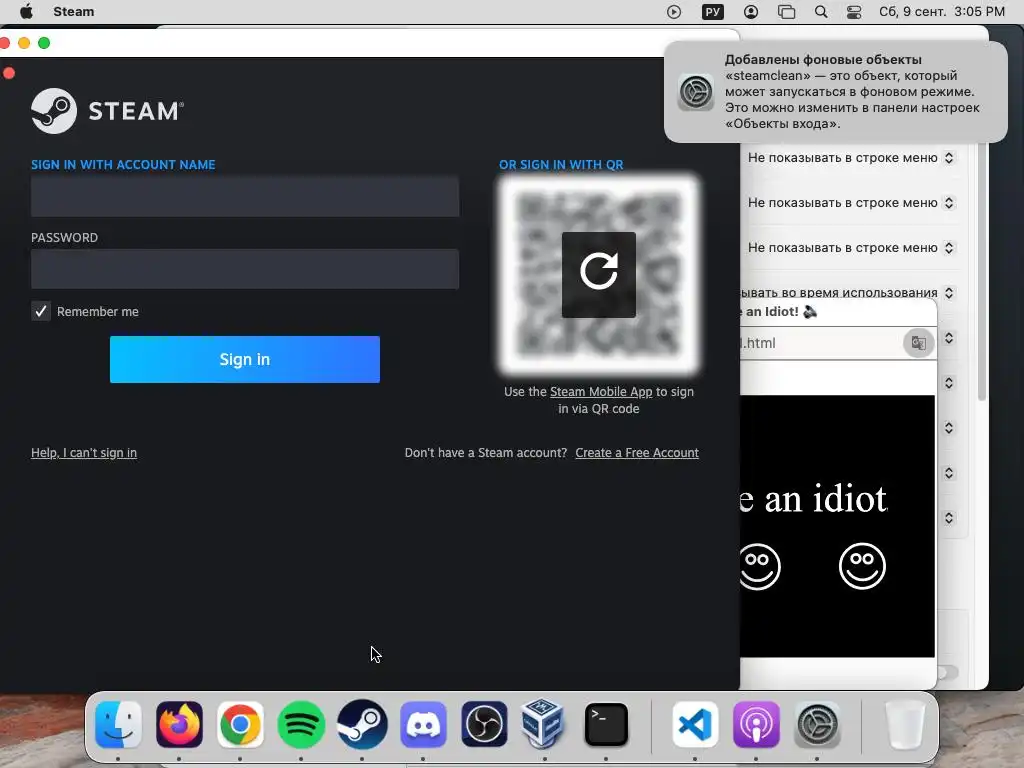Open the Steam Mobile App link

coord(601,392)
